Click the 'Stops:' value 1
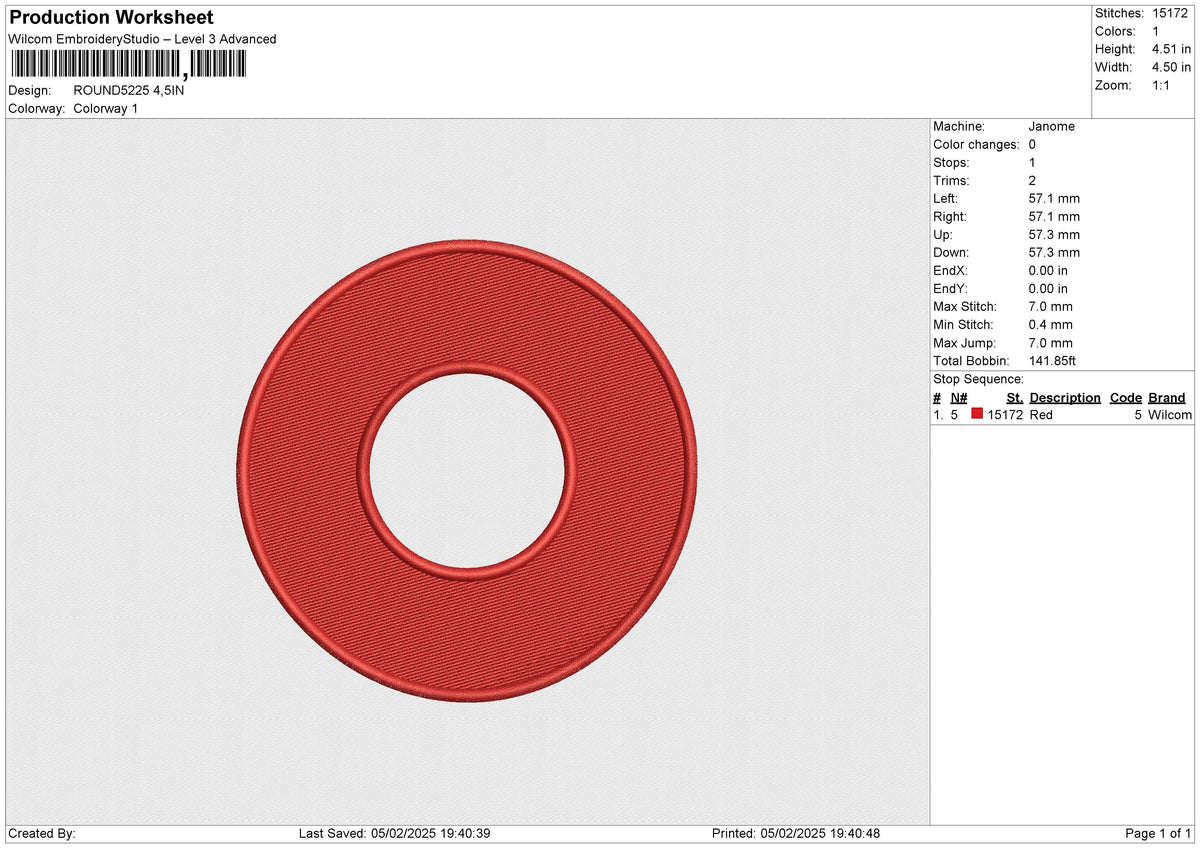1200x848 pixels. coord(1032,162)
